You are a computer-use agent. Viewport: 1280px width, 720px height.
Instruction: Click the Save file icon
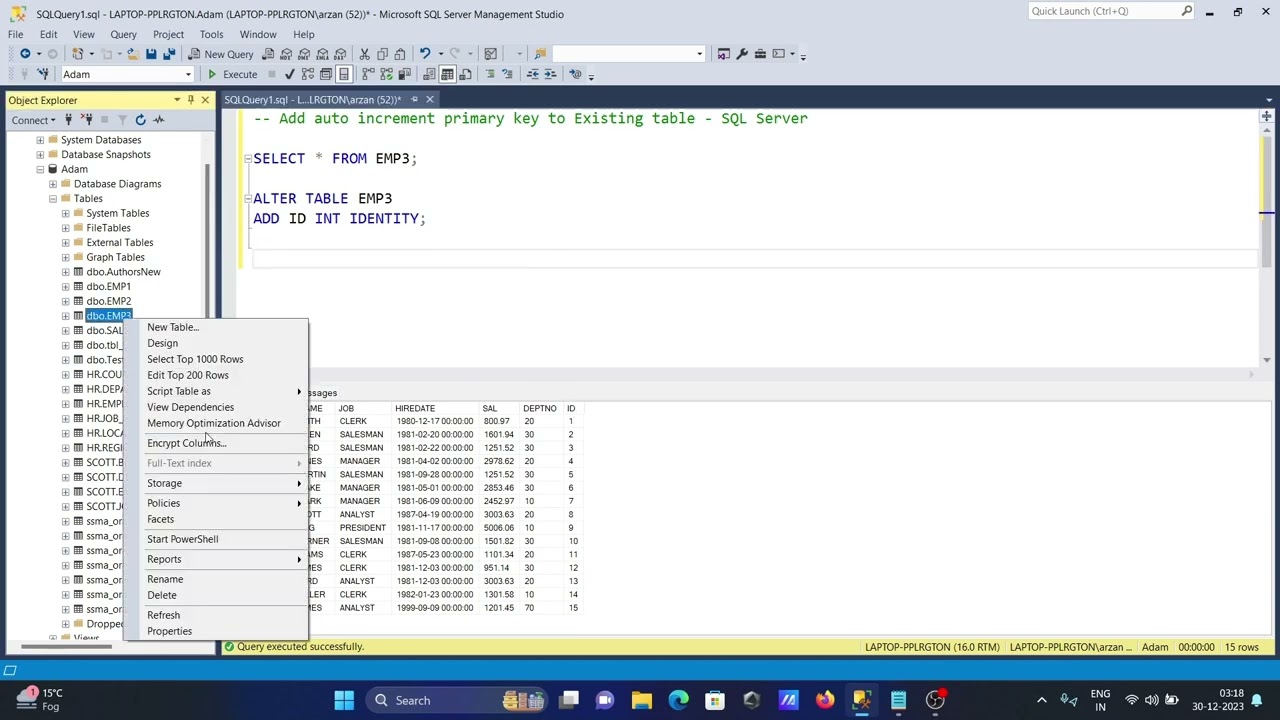151,54
